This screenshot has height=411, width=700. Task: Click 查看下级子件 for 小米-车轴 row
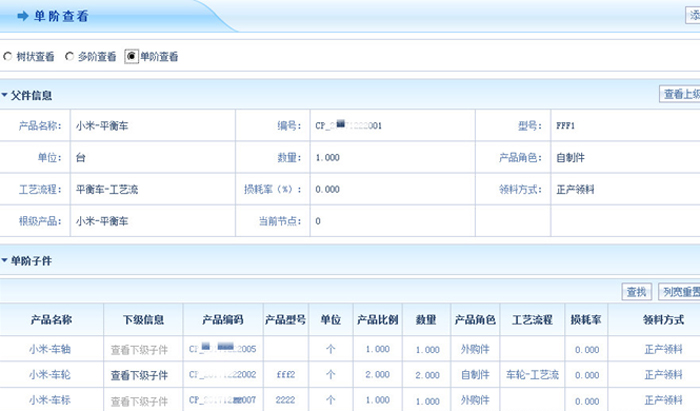click(x=139, y=349)
